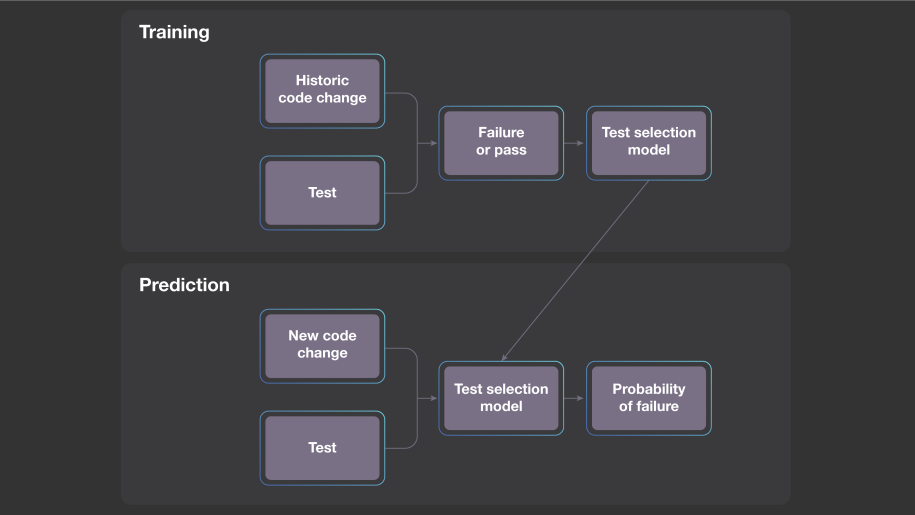Click the Test selection model box in Prediction
Viewport: 915px width, 515px height.
500,398
